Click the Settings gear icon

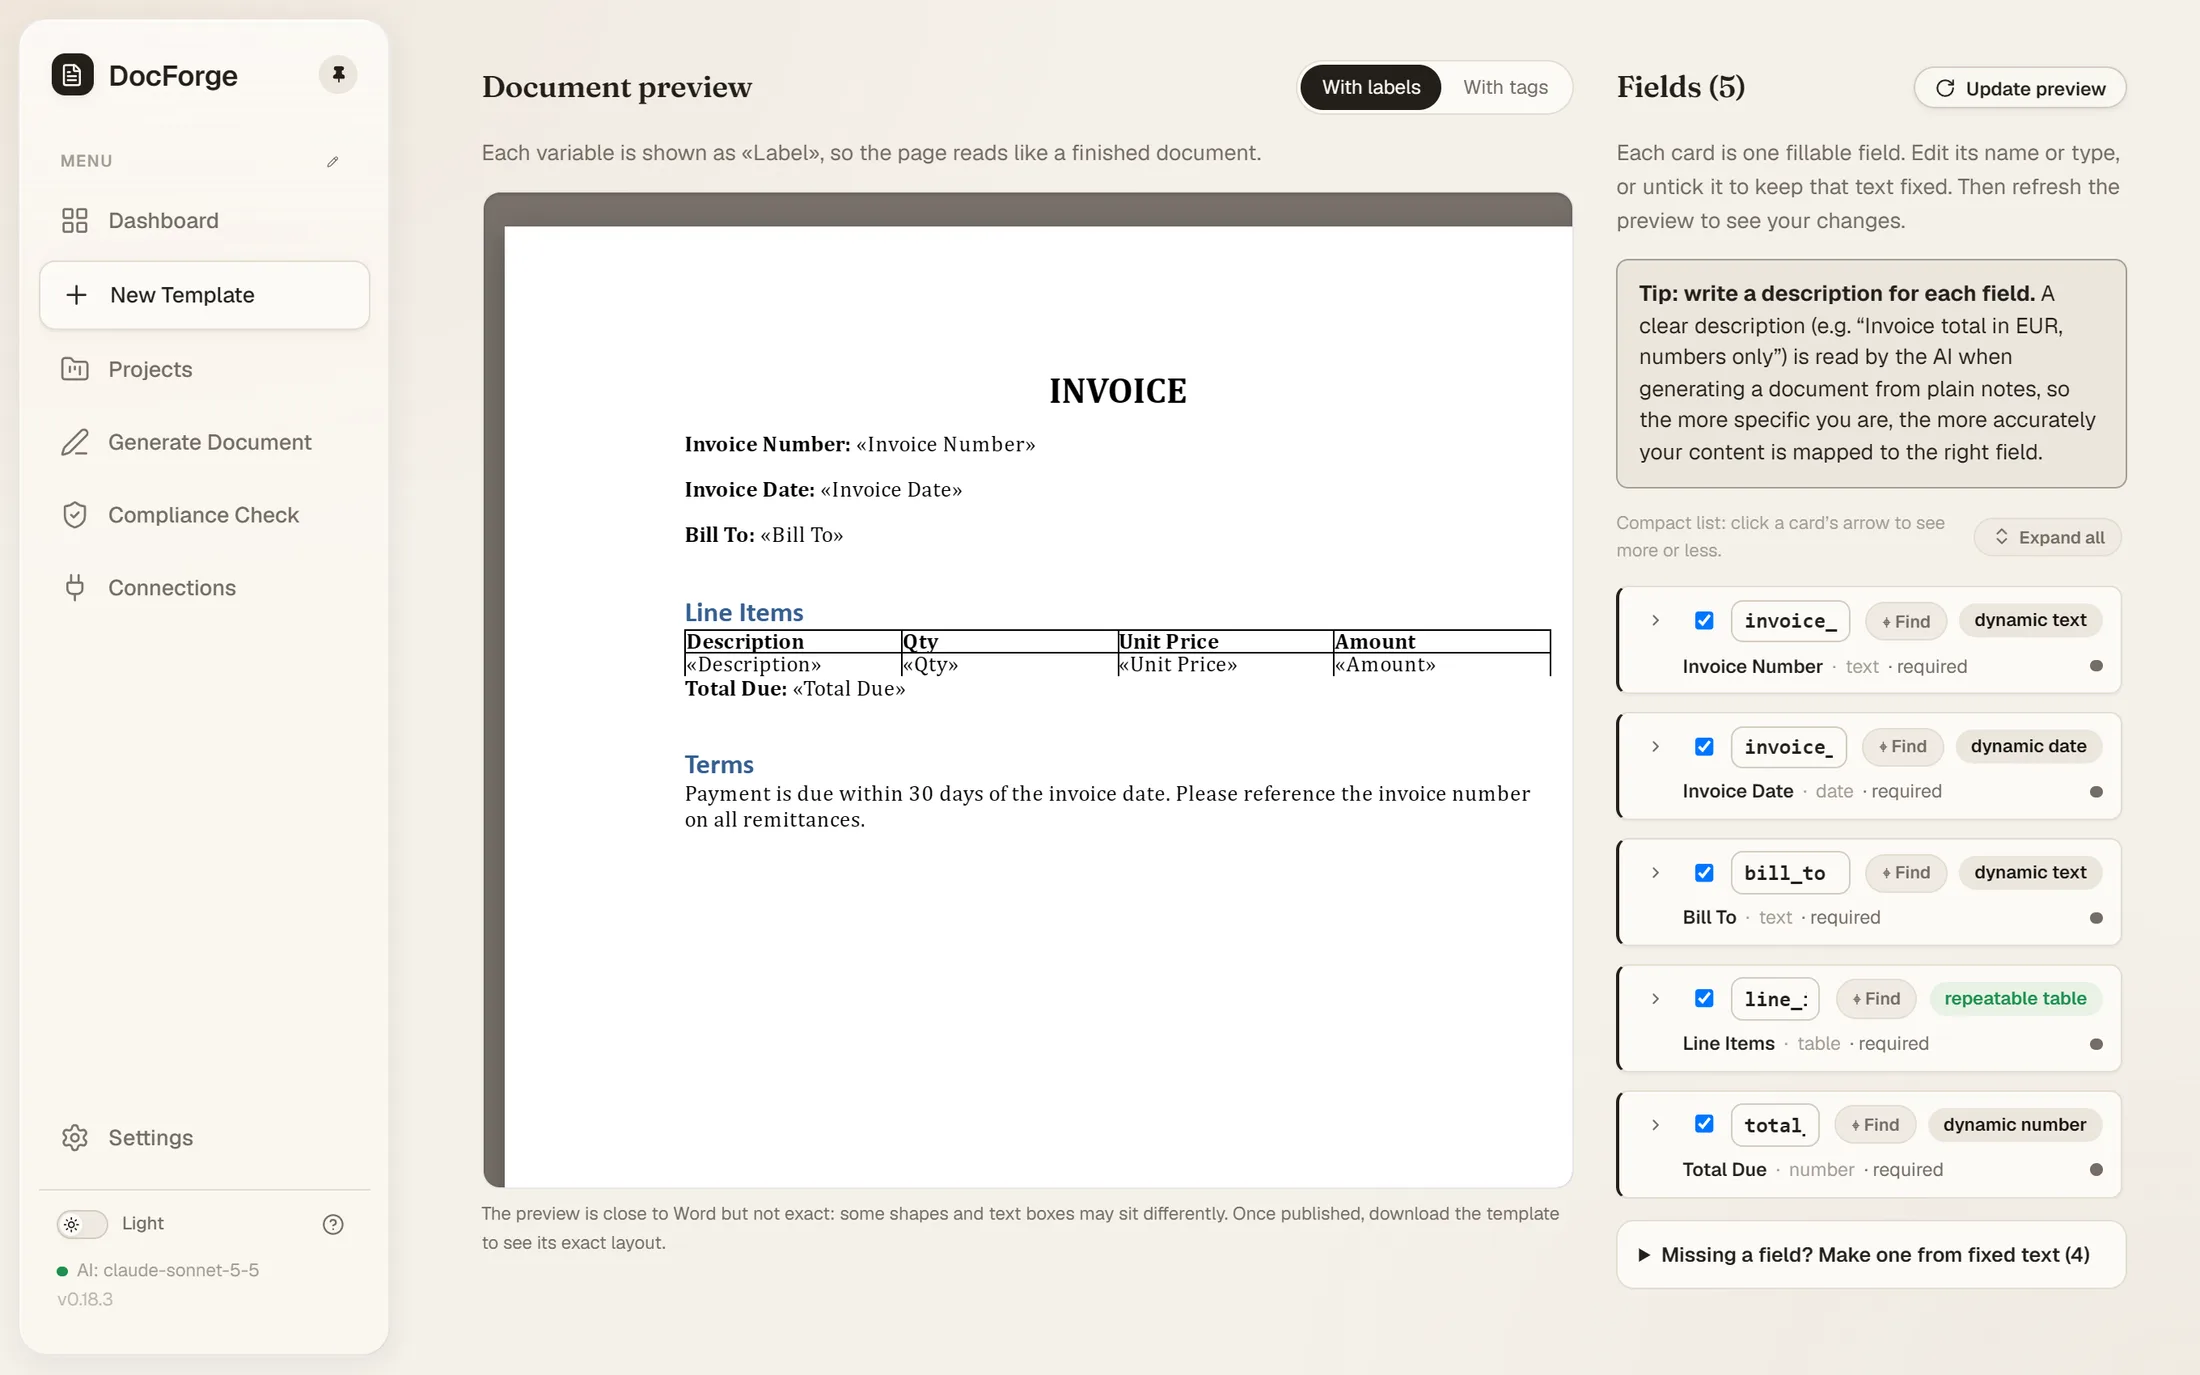coord(75,1138)
